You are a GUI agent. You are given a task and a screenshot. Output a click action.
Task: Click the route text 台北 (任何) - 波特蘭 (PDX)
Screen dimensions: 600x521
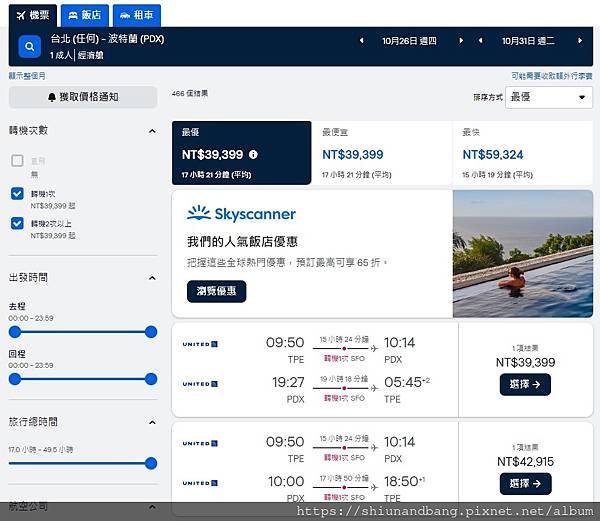pyautogui.click(x=108, y=39)
